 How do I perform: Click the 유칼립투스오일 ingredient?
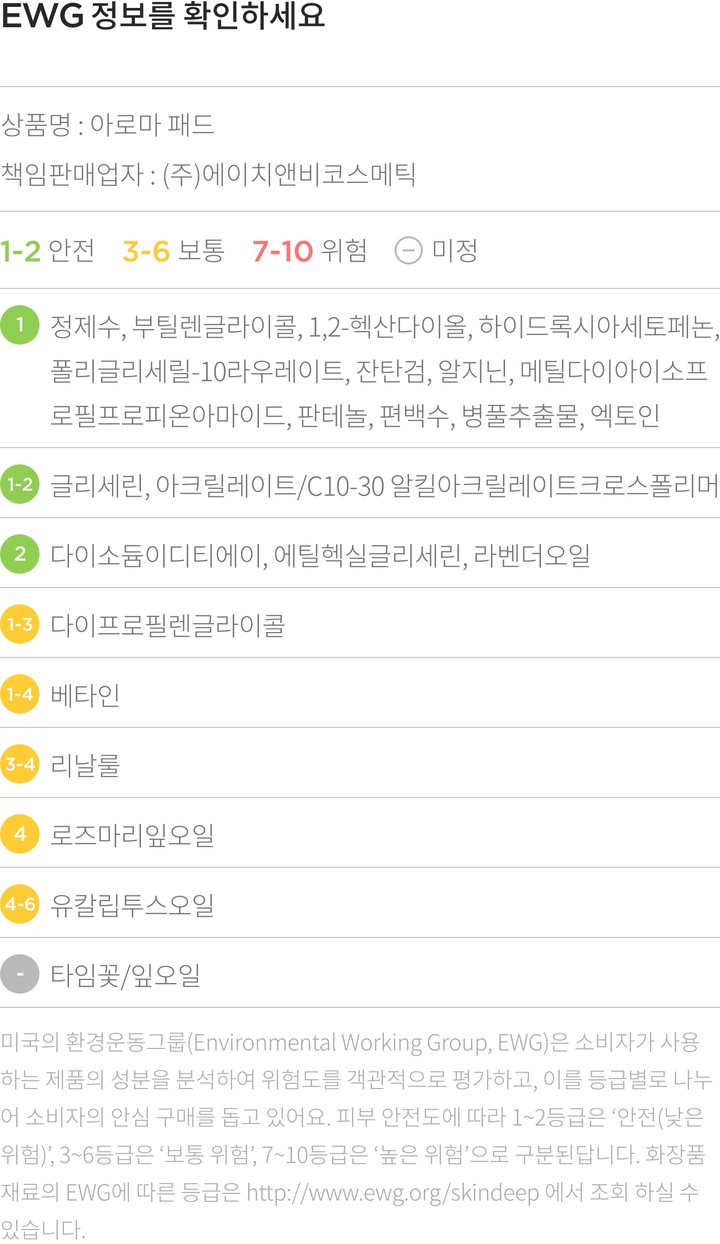(x=132, y=906)
